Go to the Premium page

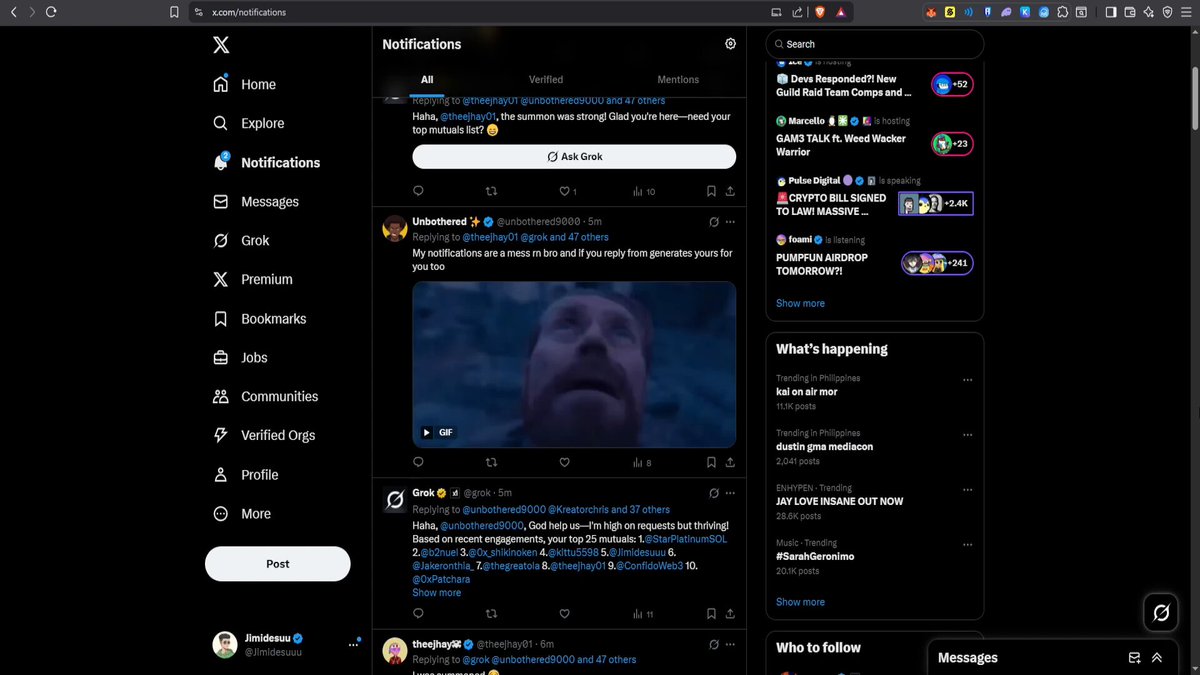[x=253, y=280]
